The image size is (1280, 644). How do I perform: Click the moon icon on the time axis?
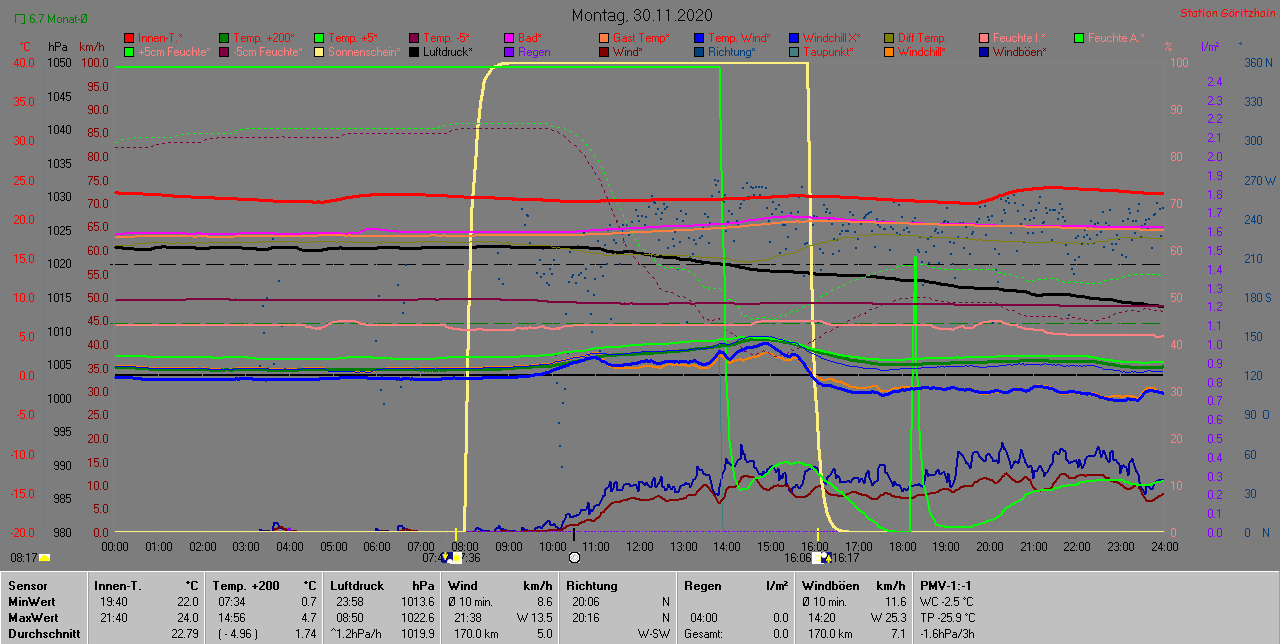(574, 558)
